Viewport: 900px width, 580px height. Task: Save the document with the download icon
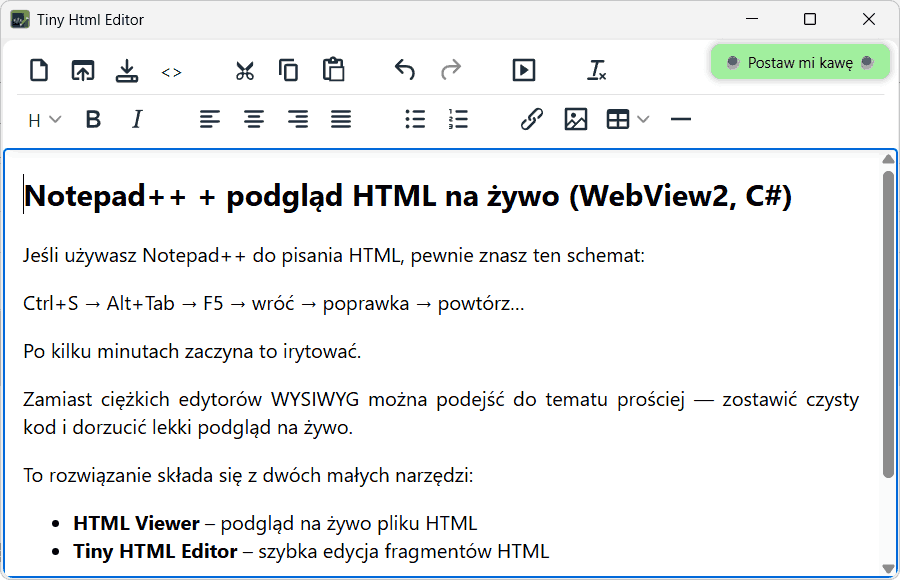click(126, 70)
